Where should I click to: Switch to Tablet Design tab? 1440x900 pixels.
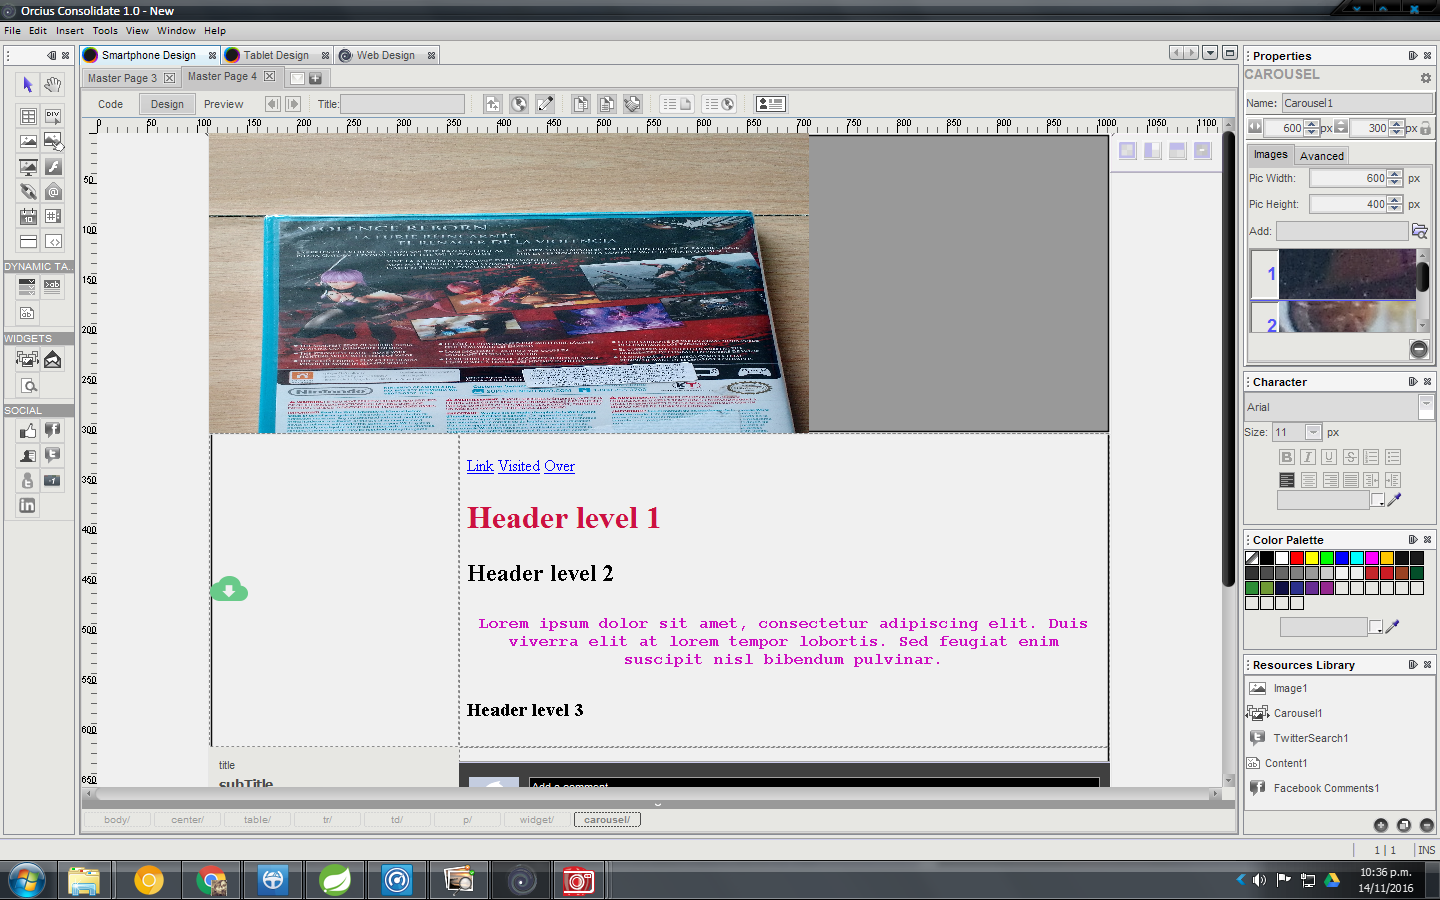[276, 55]
